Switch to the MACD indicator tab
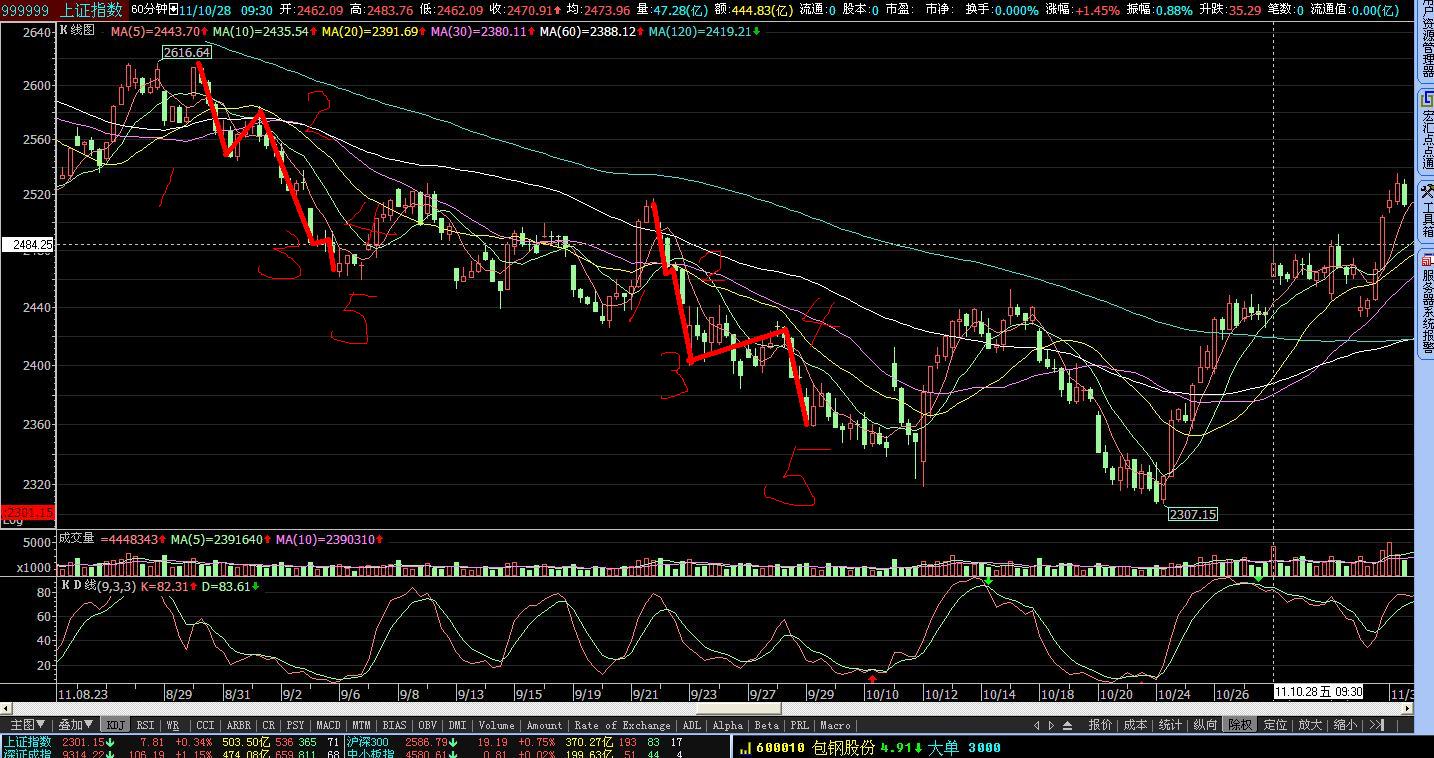This screenshot has height=758, width=1434. tap(328, 725)
